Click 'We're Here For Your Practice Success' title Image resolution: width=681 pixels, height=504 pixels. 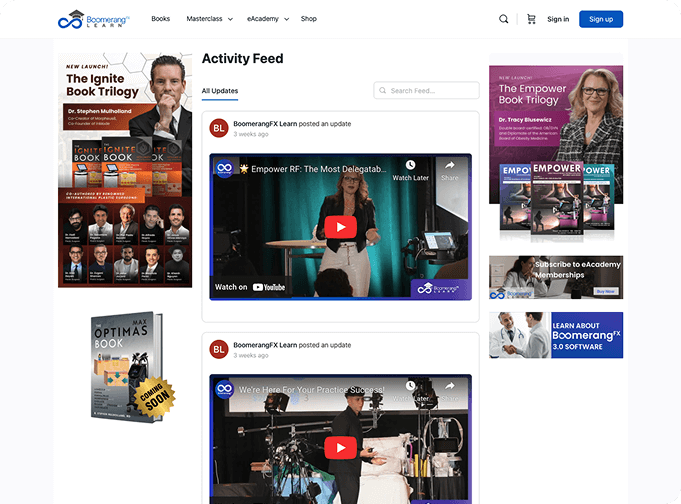311,390
